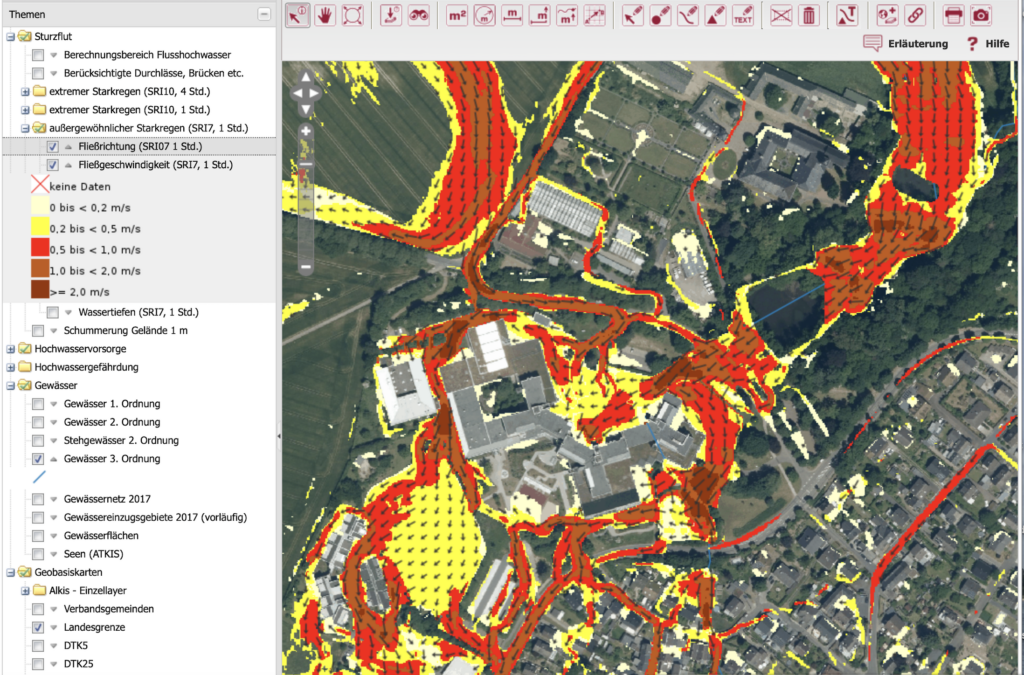Click the trash can delete icon

(809, 15)
